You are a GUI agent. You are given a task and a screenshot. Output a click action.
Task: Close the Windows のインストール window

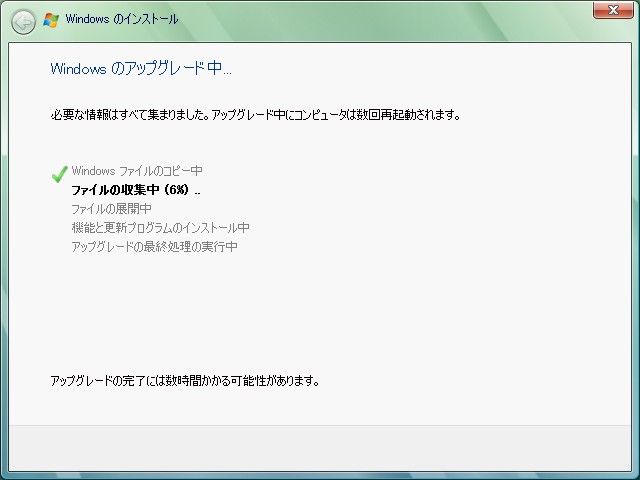(x=606, y=10)
